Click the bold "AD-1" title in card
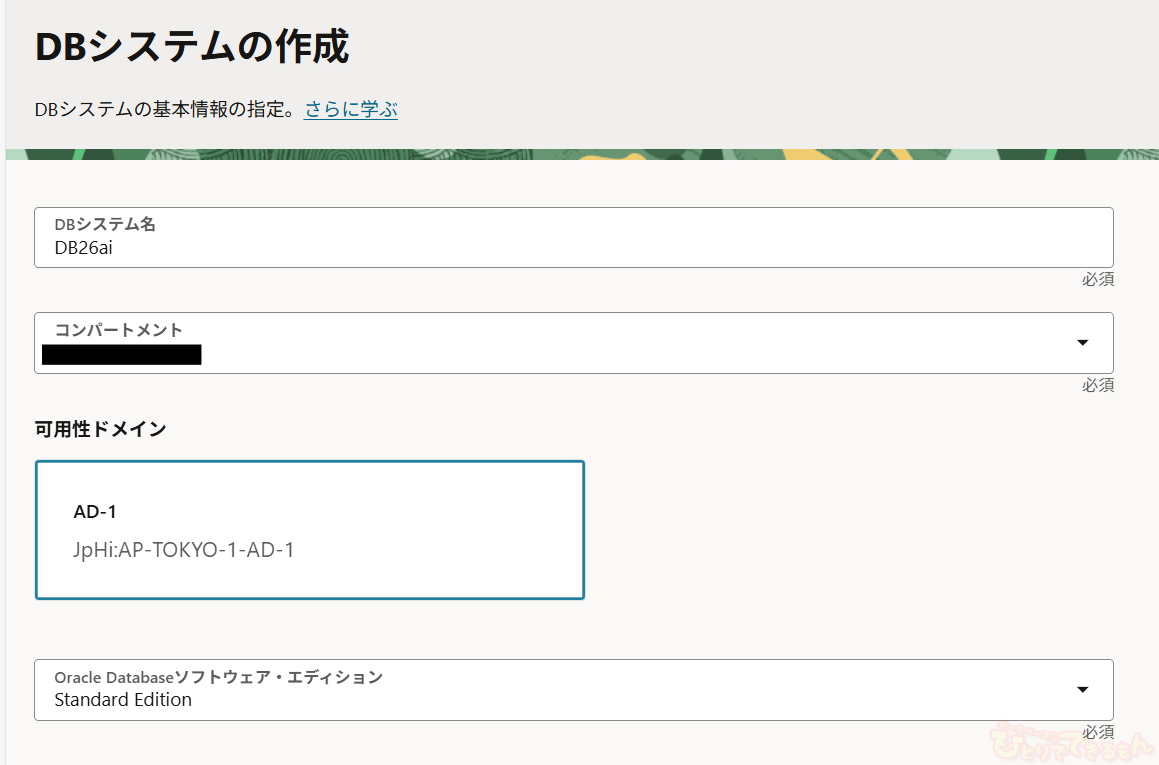The image size is (1159, 765). pos(95,512)
